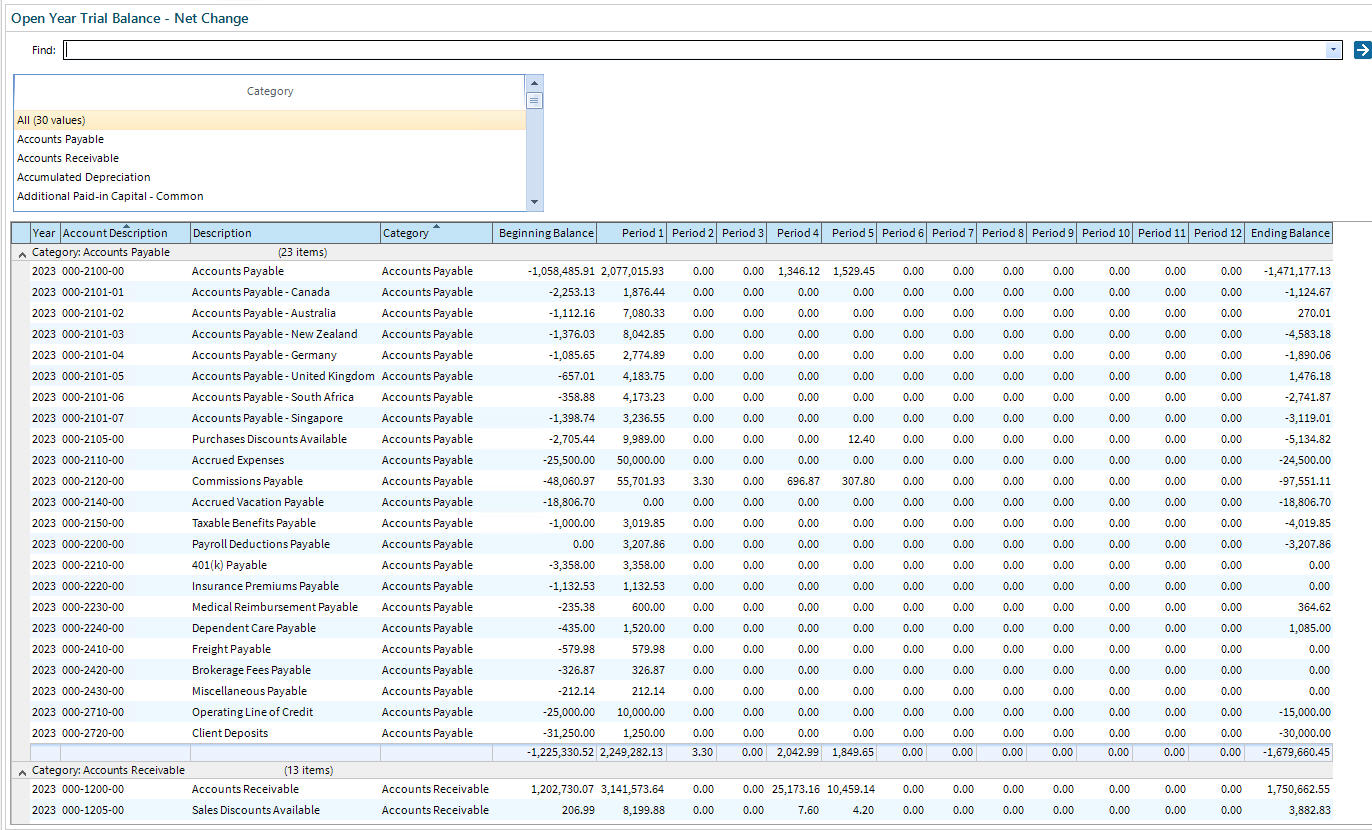Click the Category list scroll down arrow
The width and height of the screenshot is (1372, 830).
(534, 202)
